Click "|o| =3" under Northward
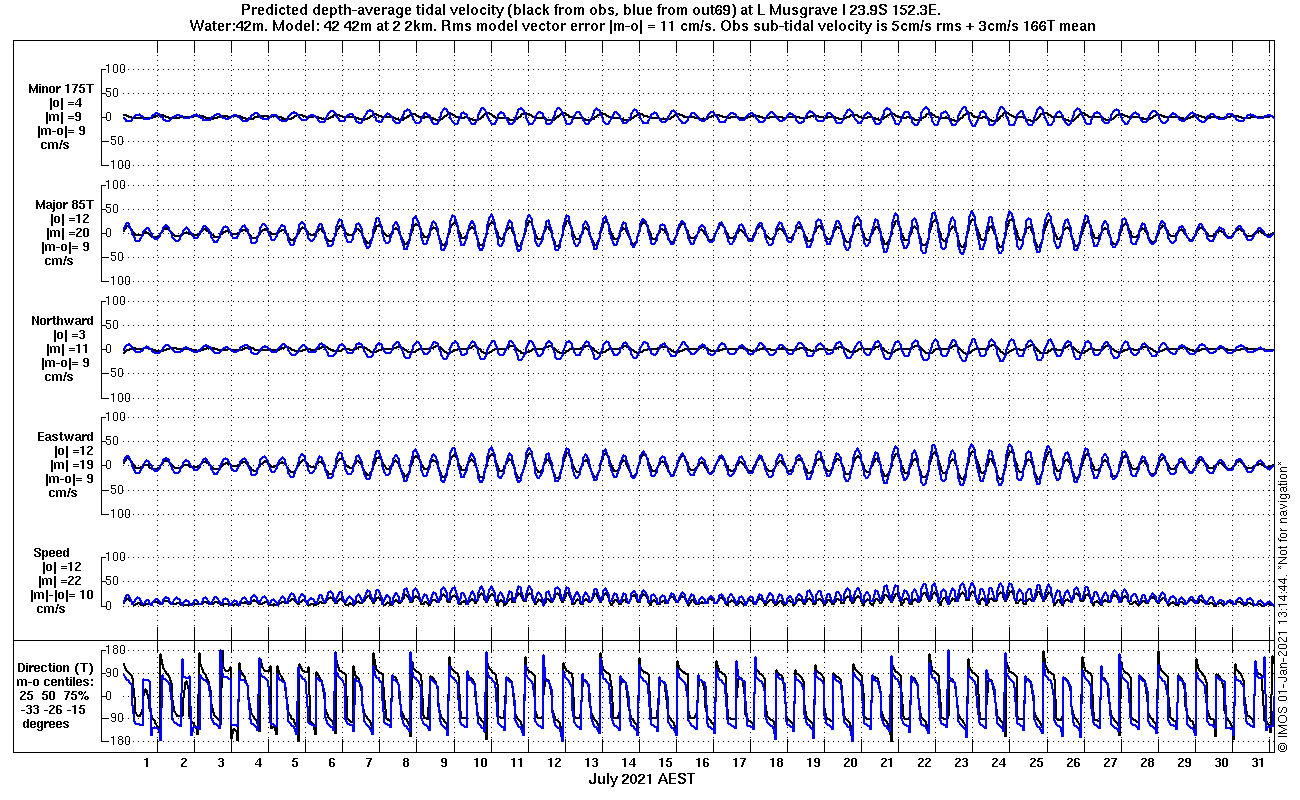Image resolution: width=1300 pixels, height=800 pixels. pos(68,335)
